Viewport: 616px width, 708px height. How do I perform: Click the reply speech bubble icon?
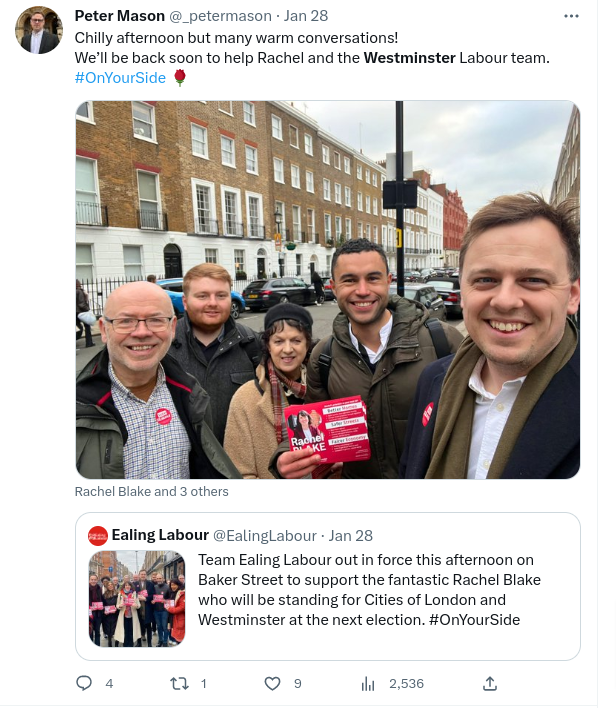click(x=84, y=683)
